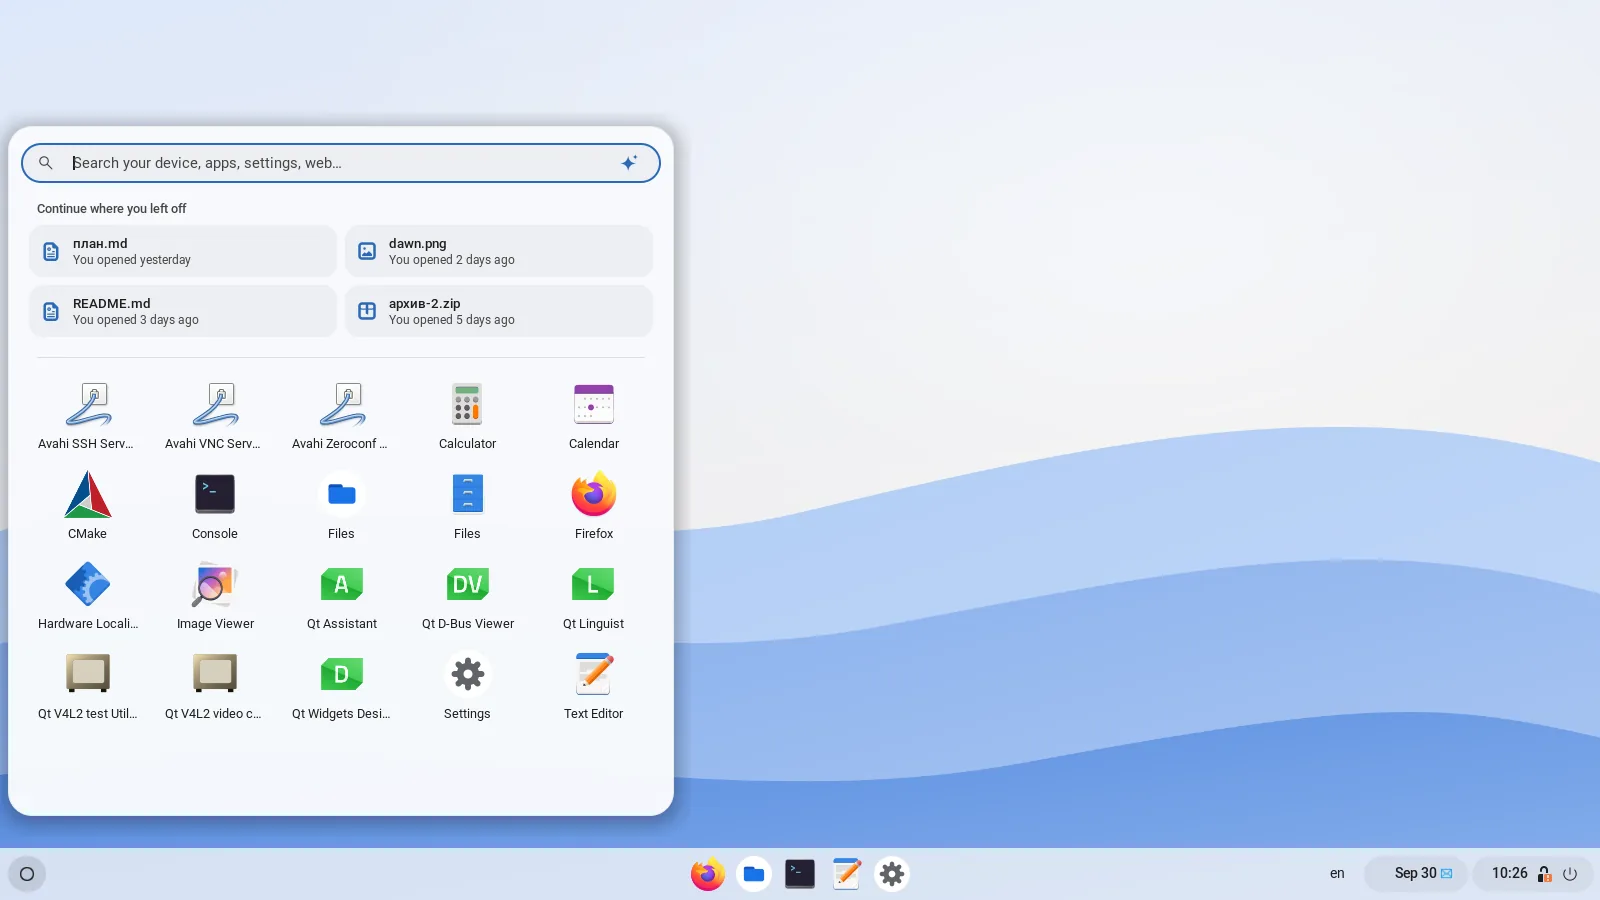Open the status tray showing 10:26

1533,874
